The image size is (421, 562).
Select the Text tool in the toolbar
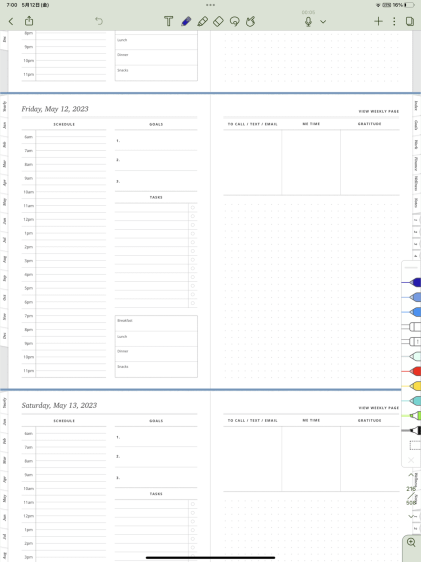point(168,22)
